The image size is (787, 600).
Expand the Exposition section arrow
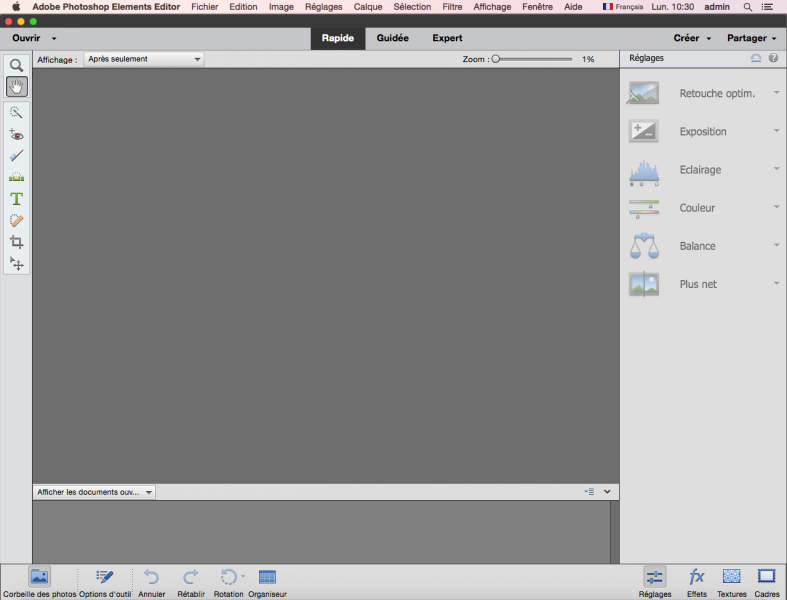point(776,131)
